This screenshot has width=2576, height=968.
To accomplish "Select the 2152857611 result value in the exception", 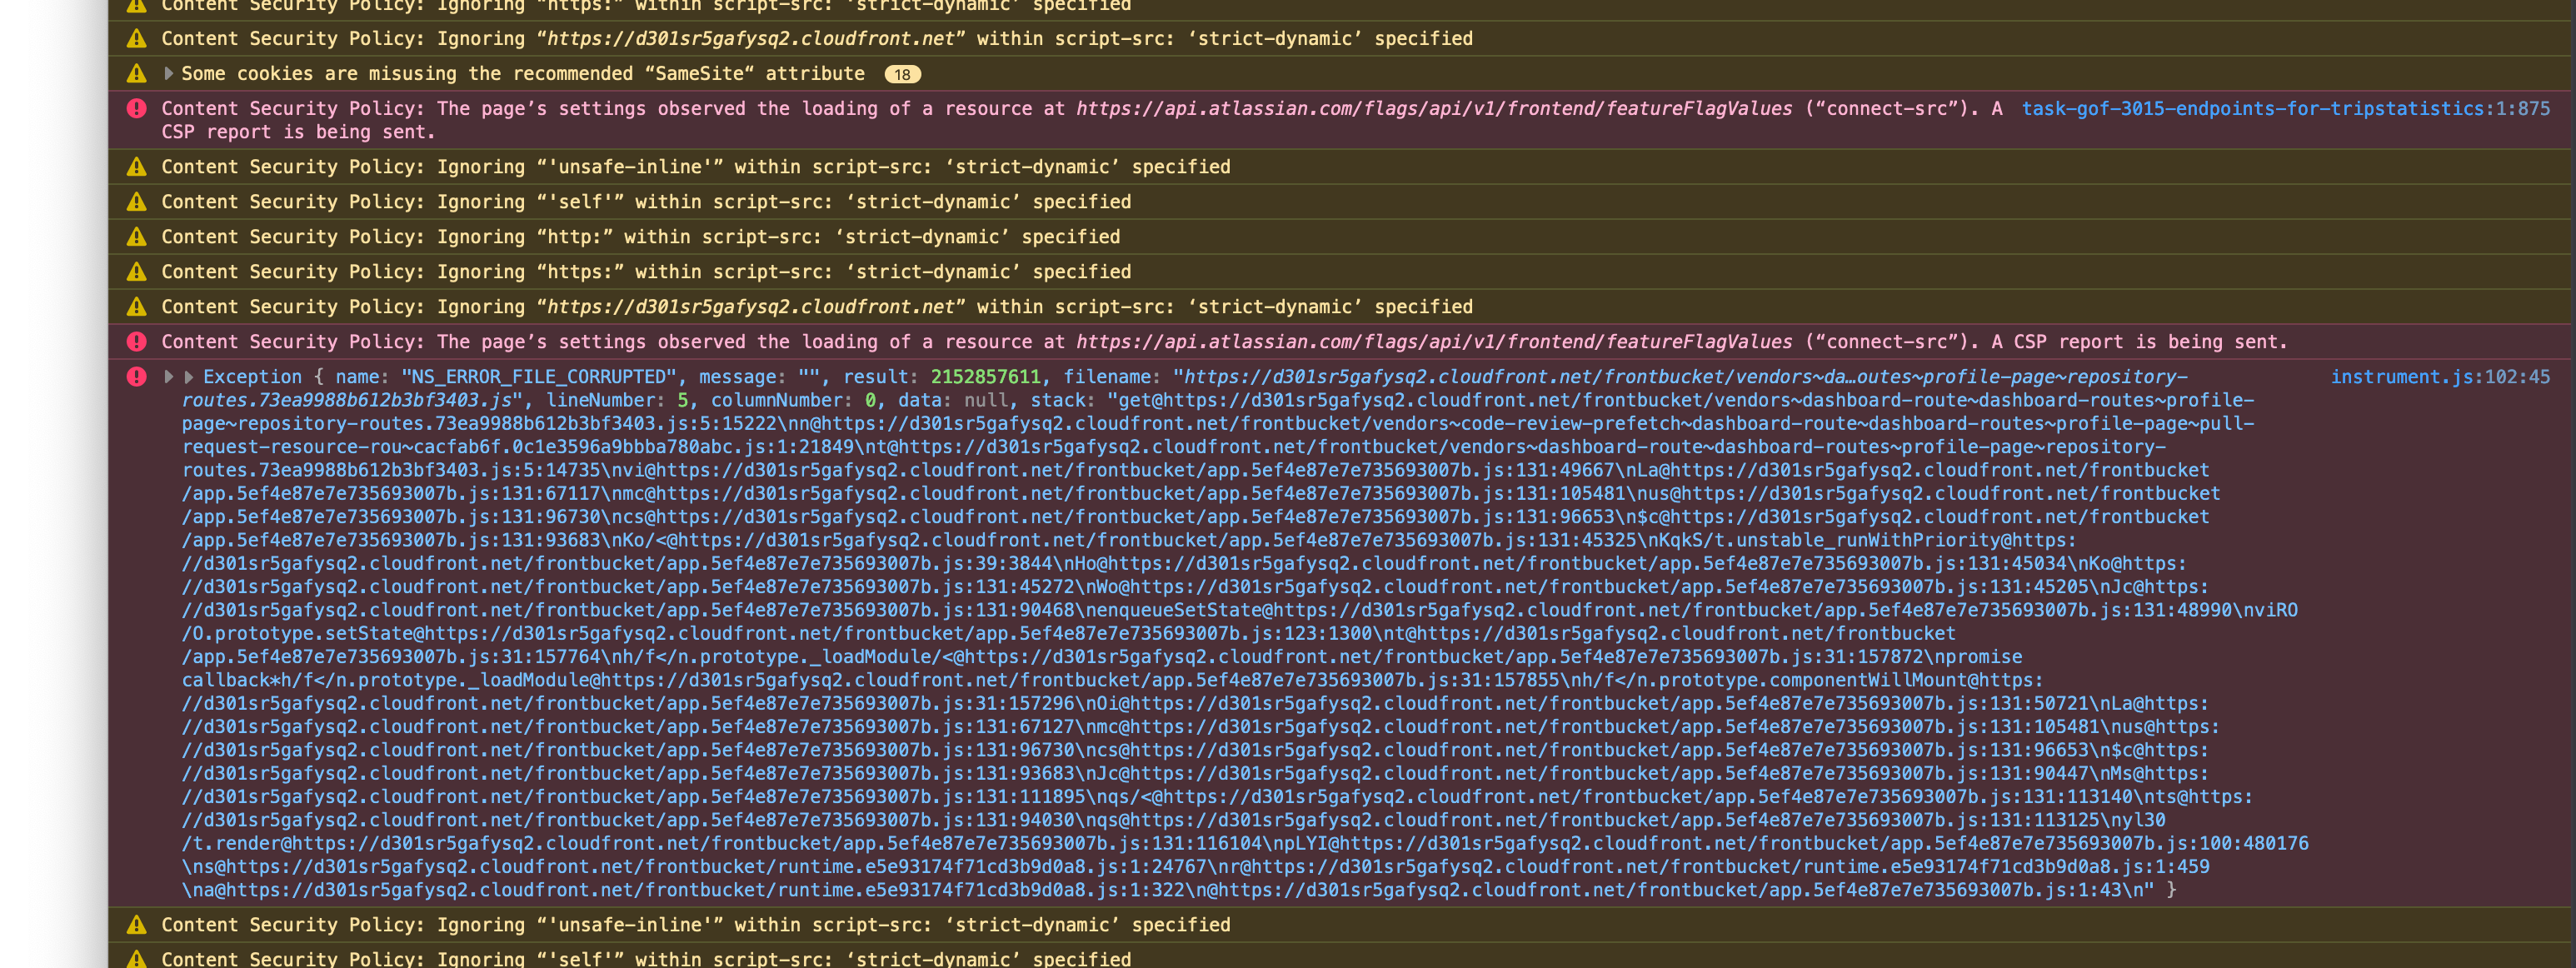I will pos(986,377).
